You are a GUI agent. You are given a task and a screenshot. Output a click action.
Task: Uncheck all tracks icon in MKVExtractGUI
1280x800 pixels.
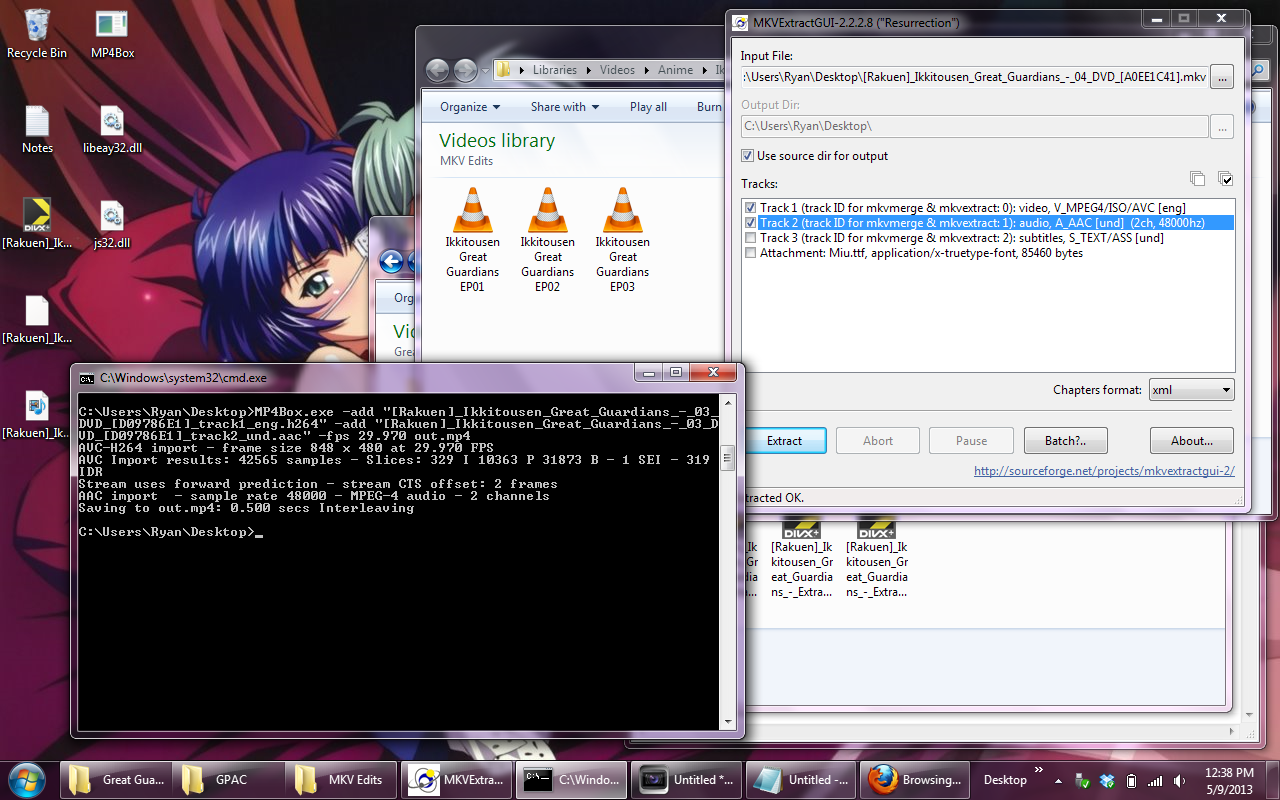click(1197, 179)
